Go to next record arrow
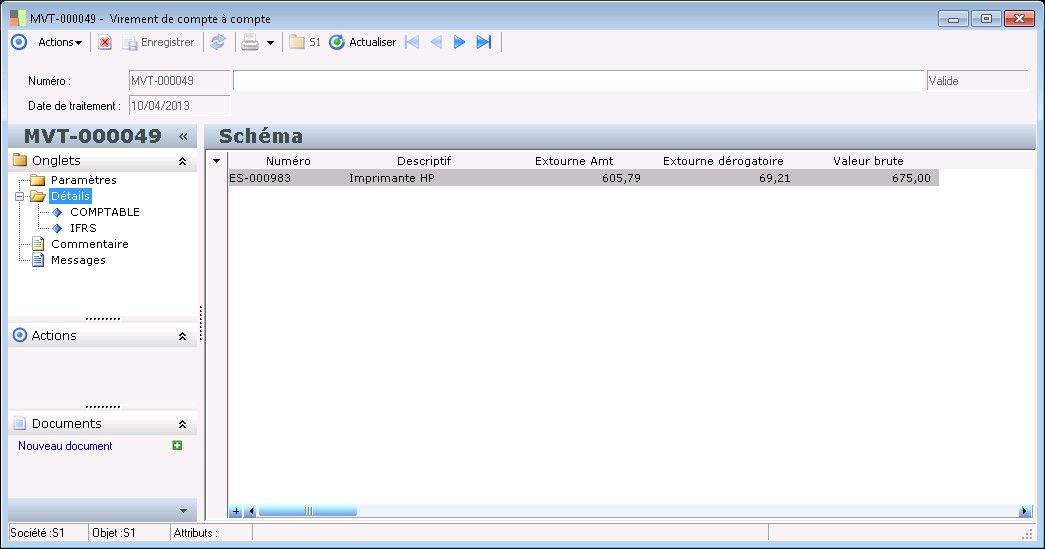 pyautogui.click(x=459, y=42)
